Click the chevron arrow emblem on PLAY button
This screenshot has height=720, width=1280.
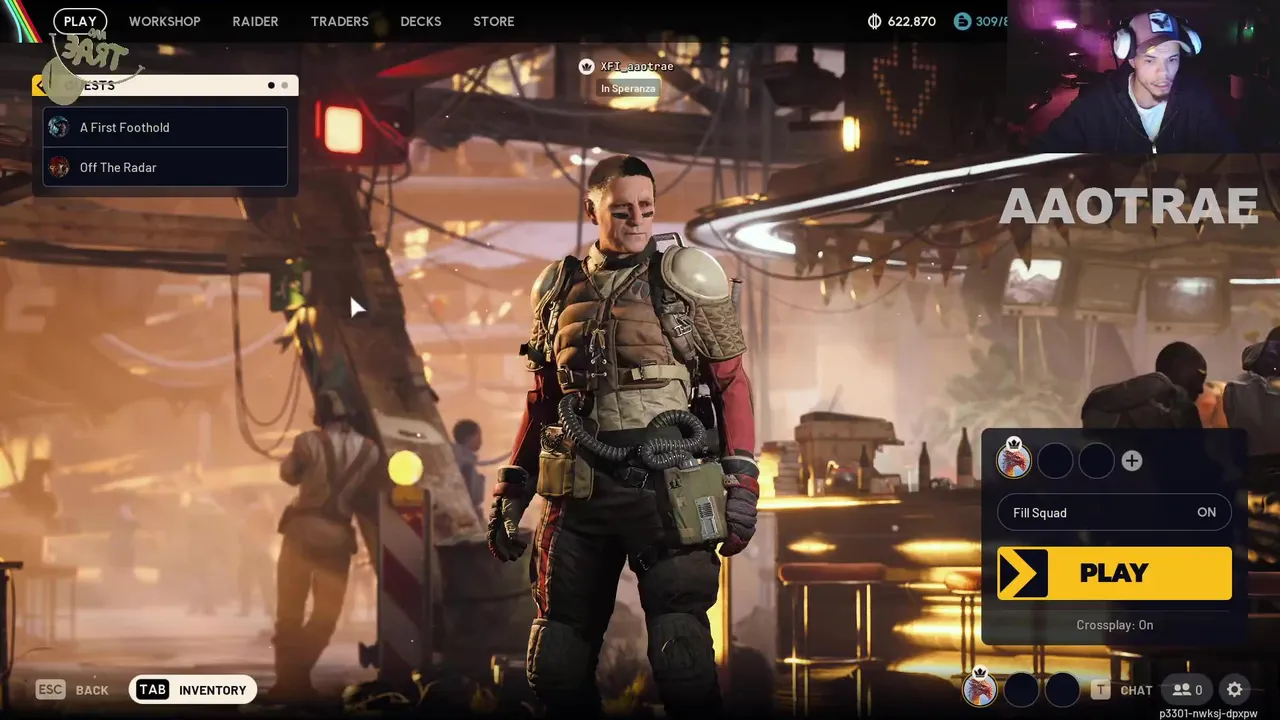[x=1023, y=573]
